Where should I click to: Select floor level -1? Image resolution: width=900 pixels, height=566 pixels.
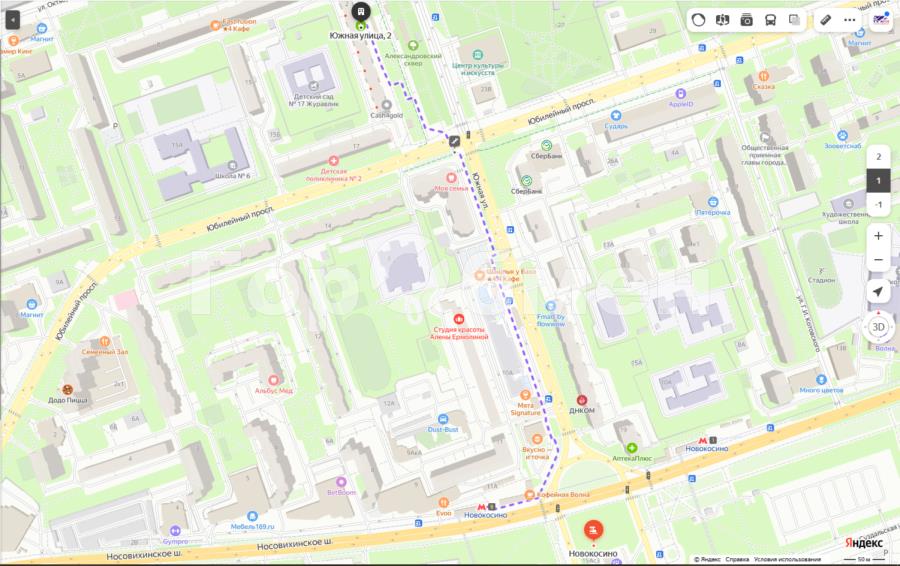point(878,205)
